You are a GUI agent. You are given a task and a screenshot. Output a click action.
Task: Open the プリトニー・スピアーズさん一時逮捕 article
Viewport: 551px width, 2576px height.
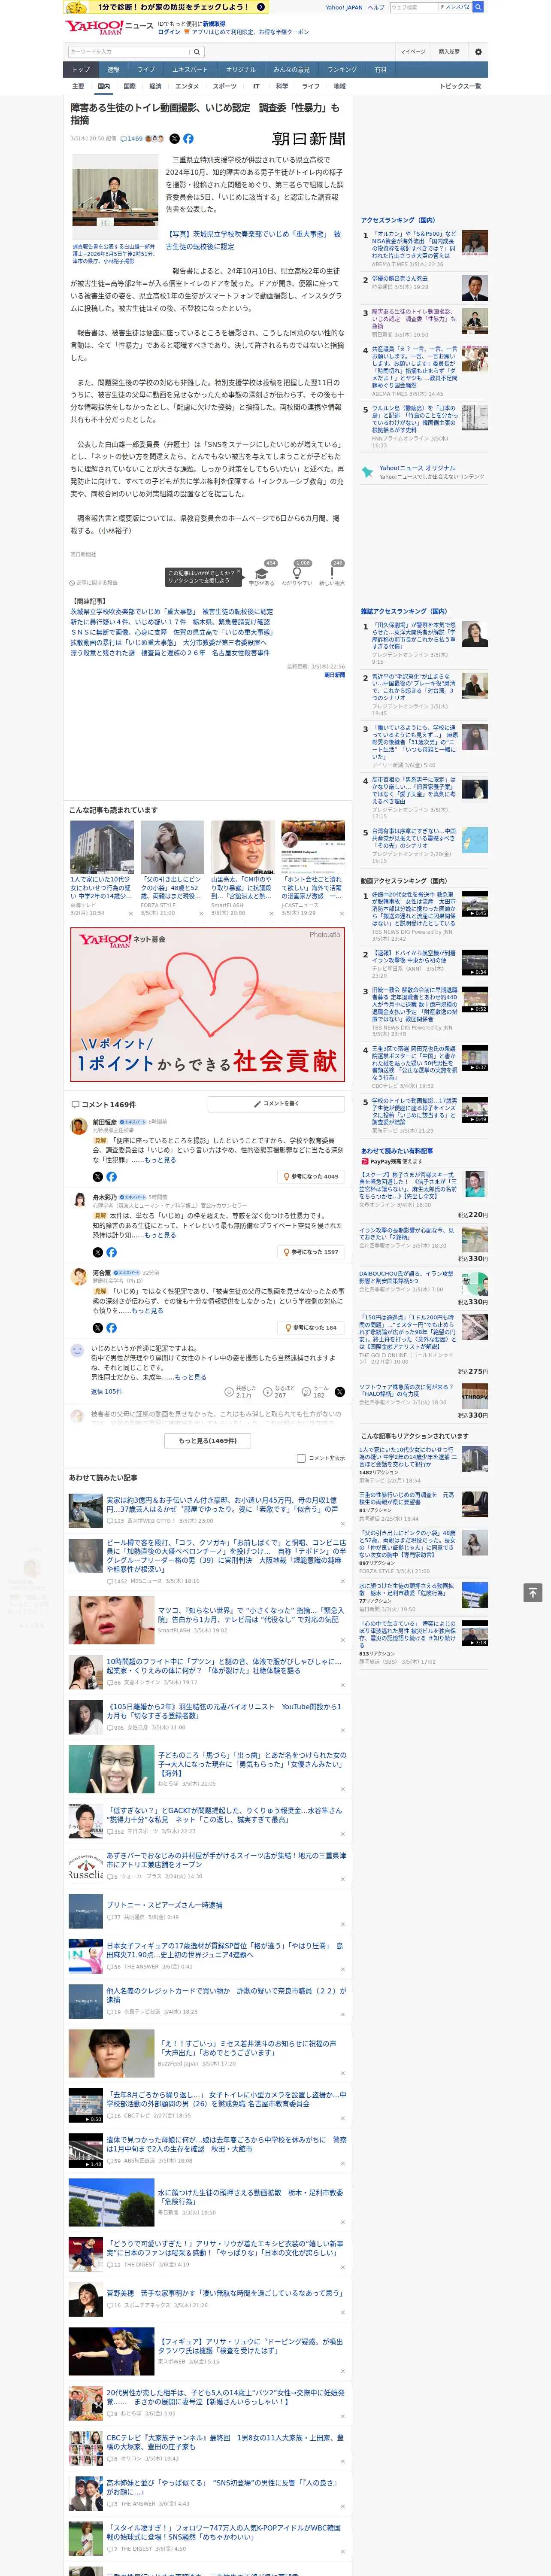click(164, 1905)
